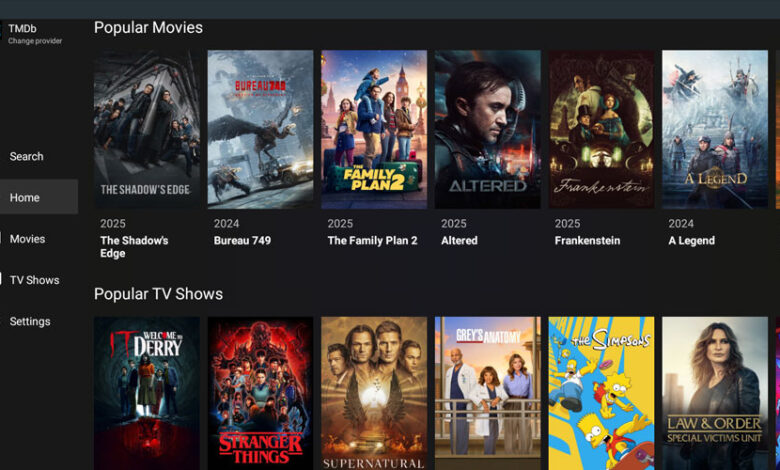Viewport: 780px width, 470px height.
Task: Open the Search menu item
Action: (27, 156)
